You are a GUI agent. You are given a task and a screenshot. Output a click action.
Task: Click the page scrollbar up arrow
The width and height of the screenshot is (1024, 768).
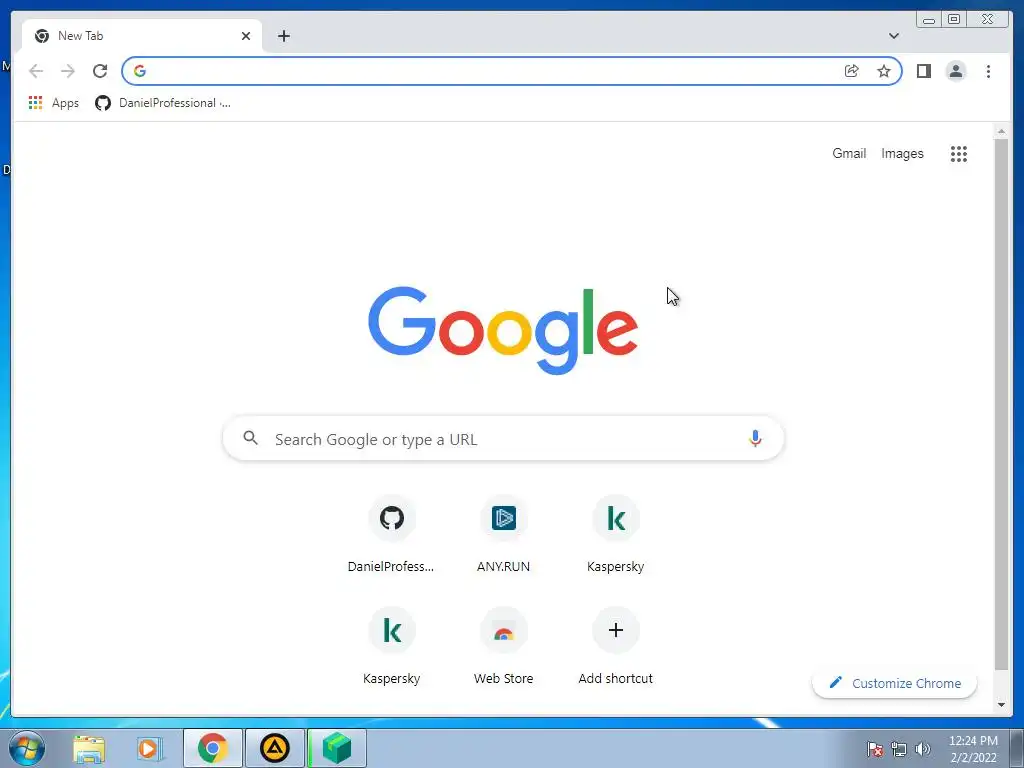pos(1001,132)
